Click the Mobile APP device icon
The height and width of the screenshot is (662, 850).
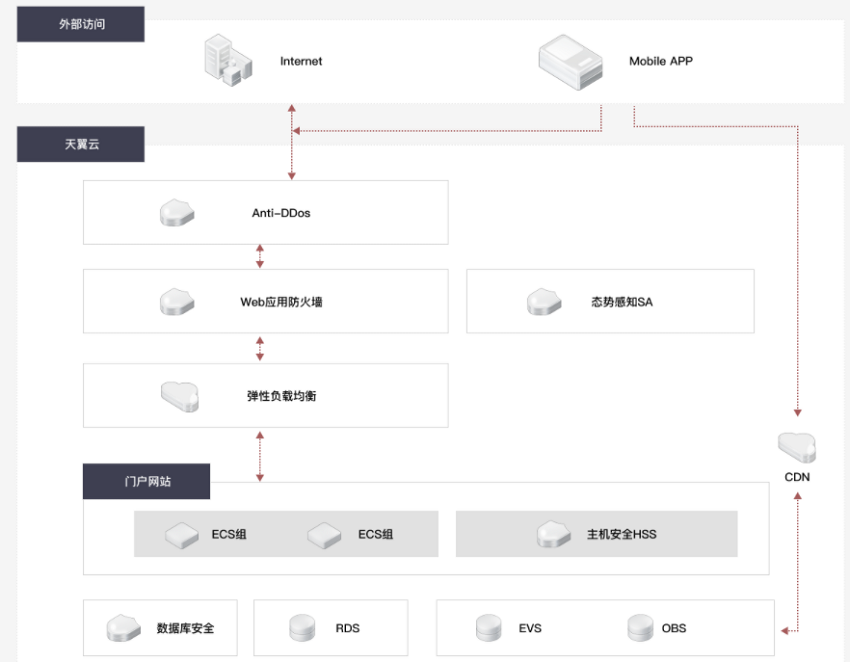[570, 62]
